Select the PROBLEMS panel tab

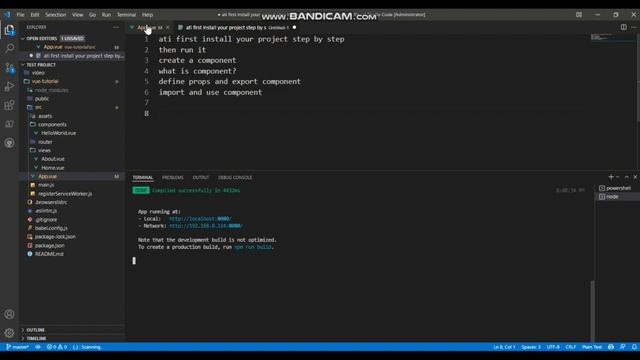tap(173, 178)
